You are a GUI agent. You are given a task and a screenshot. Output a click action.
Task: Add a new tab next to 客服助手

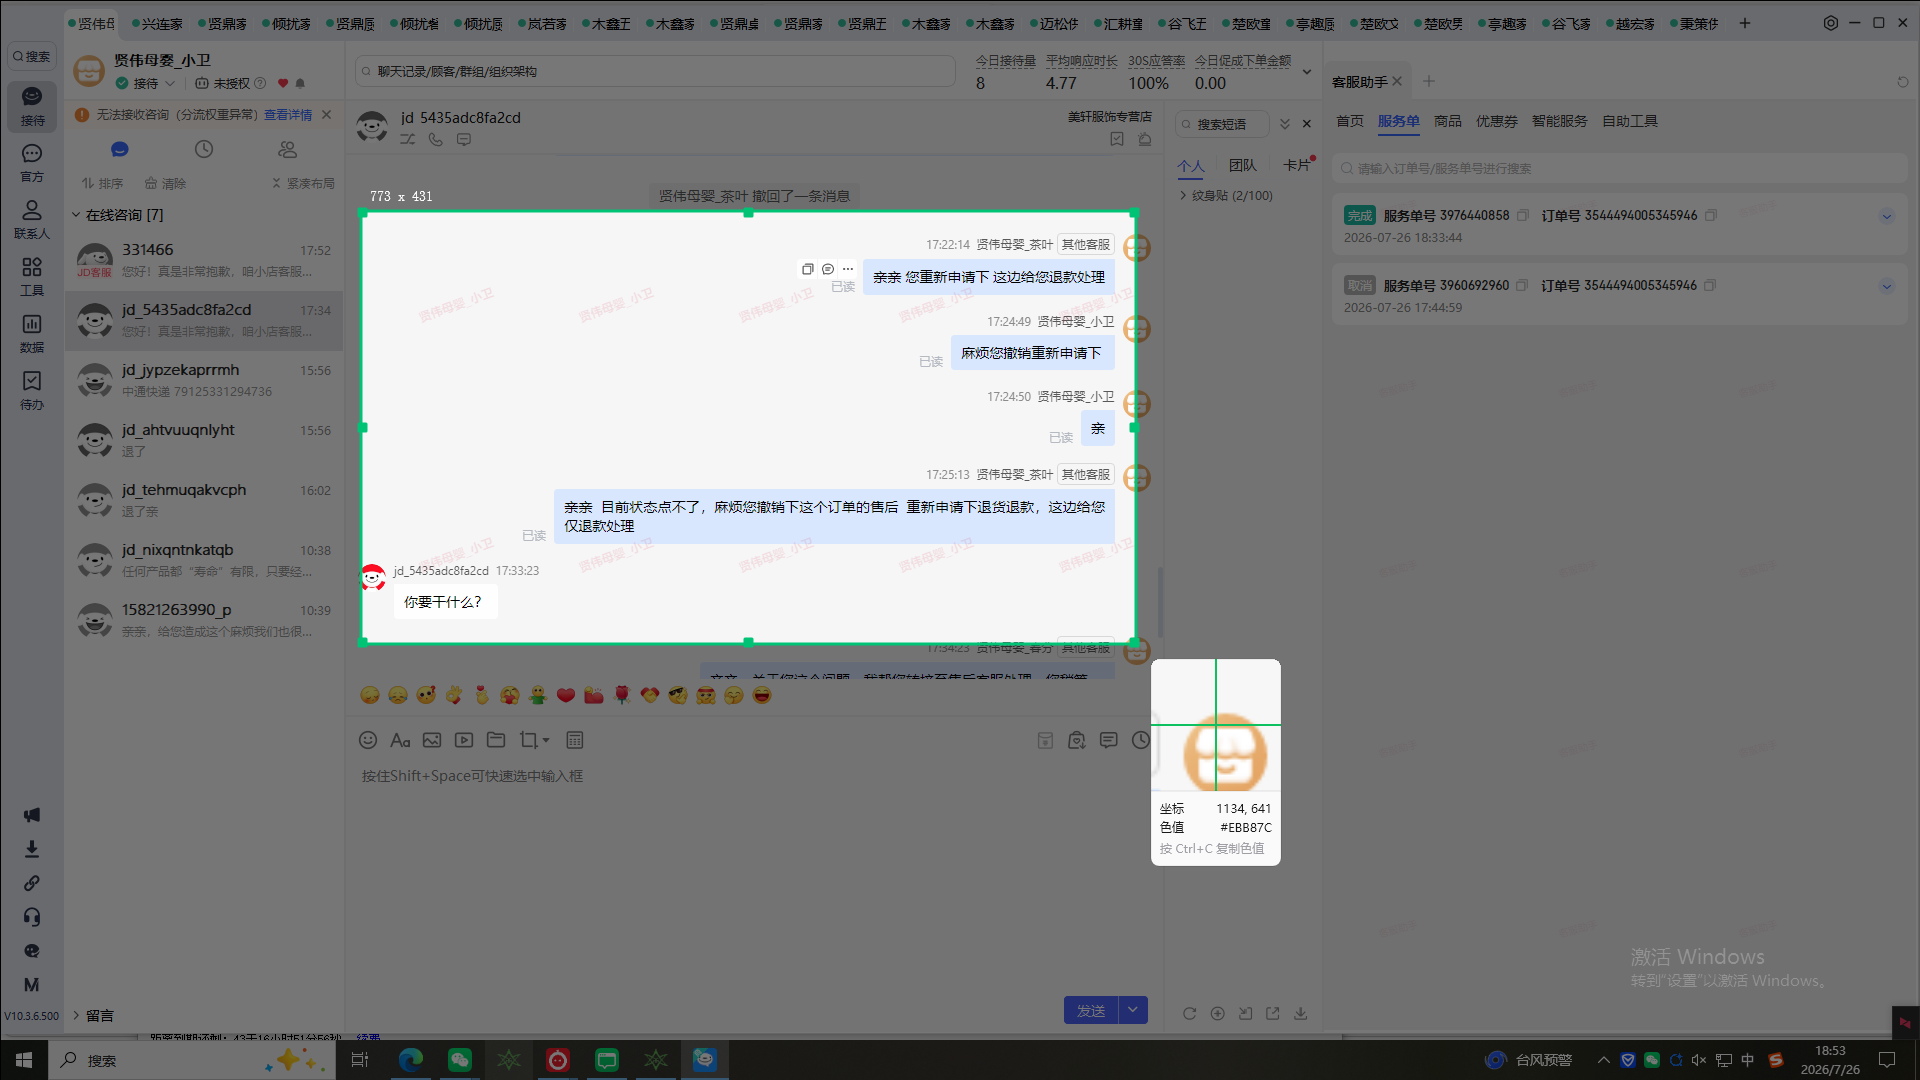(x=1429, y=82)
